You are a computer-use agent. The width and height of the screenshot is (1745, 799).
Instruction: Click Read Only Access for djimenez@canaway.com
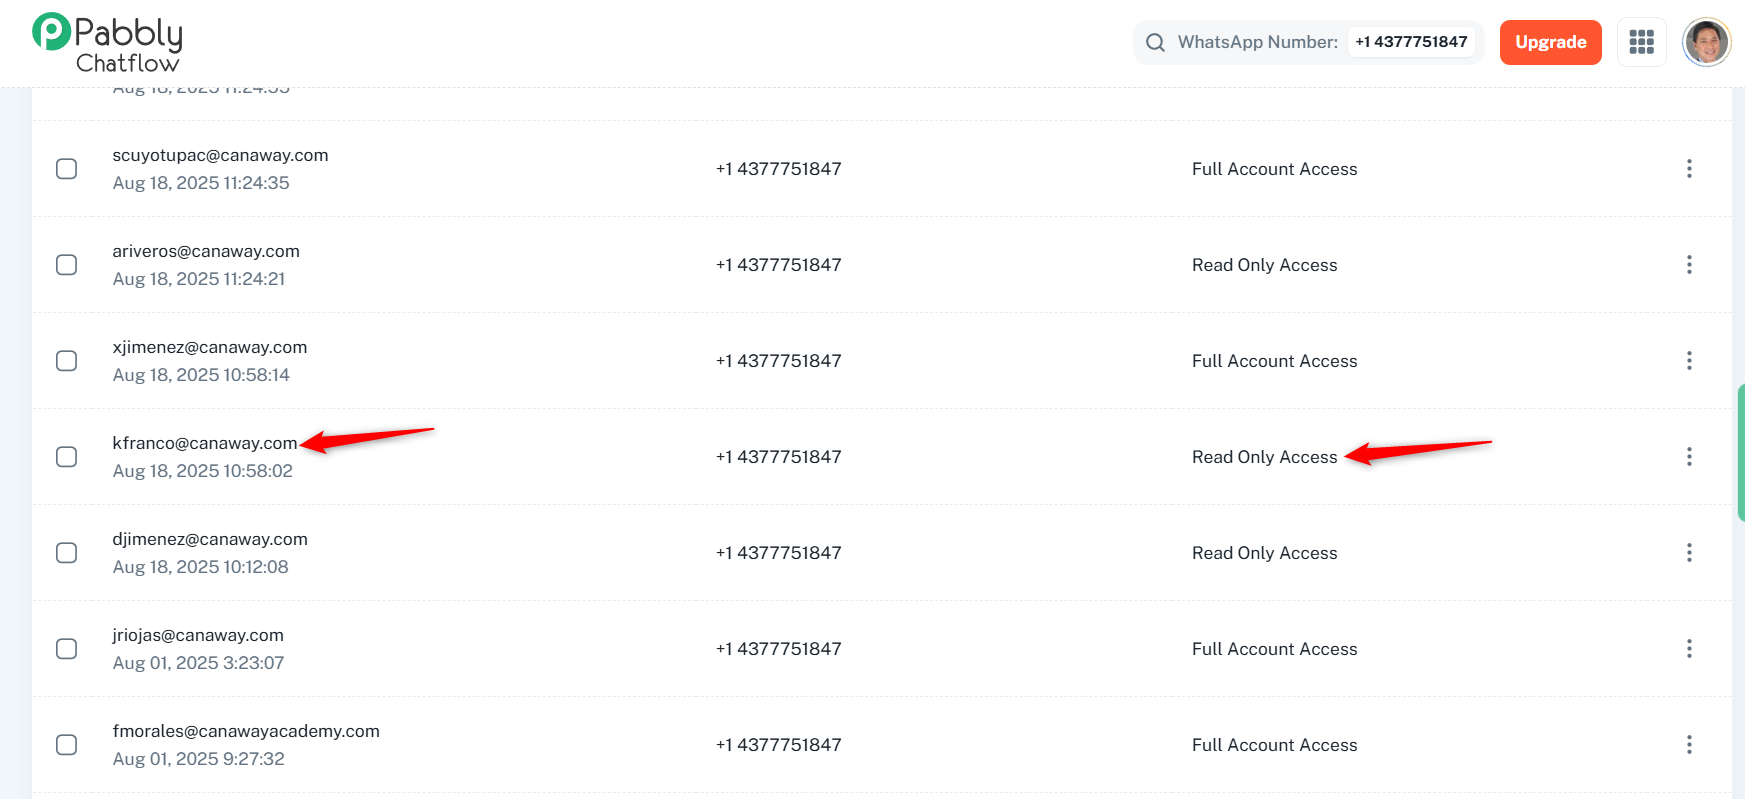point(1264,553)
